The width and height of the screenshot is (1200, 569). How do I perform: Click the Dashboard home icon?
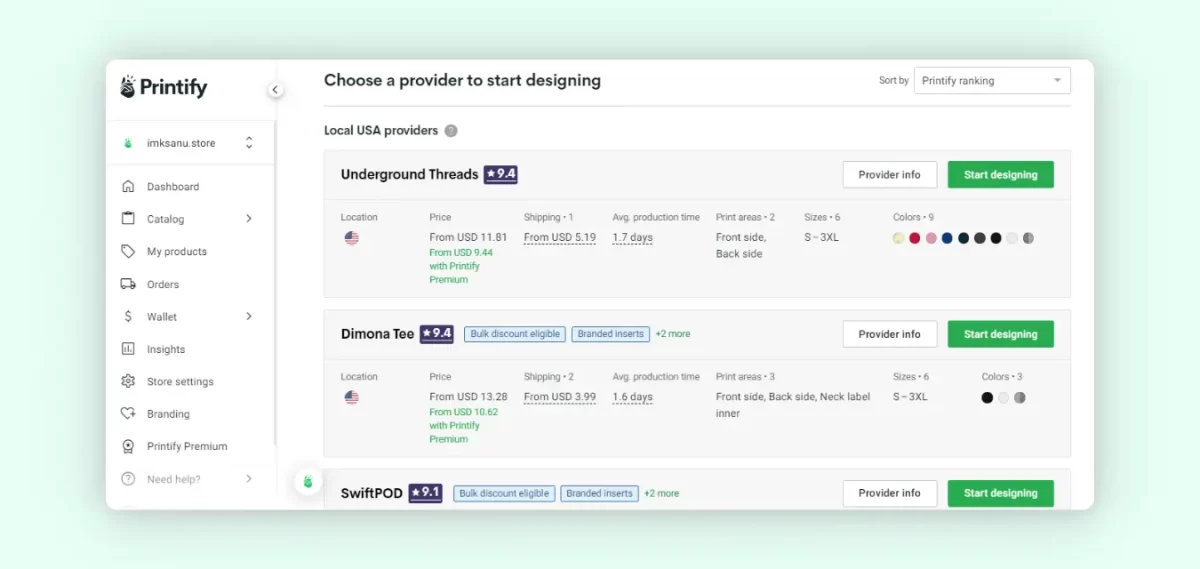tap(128, 186)
